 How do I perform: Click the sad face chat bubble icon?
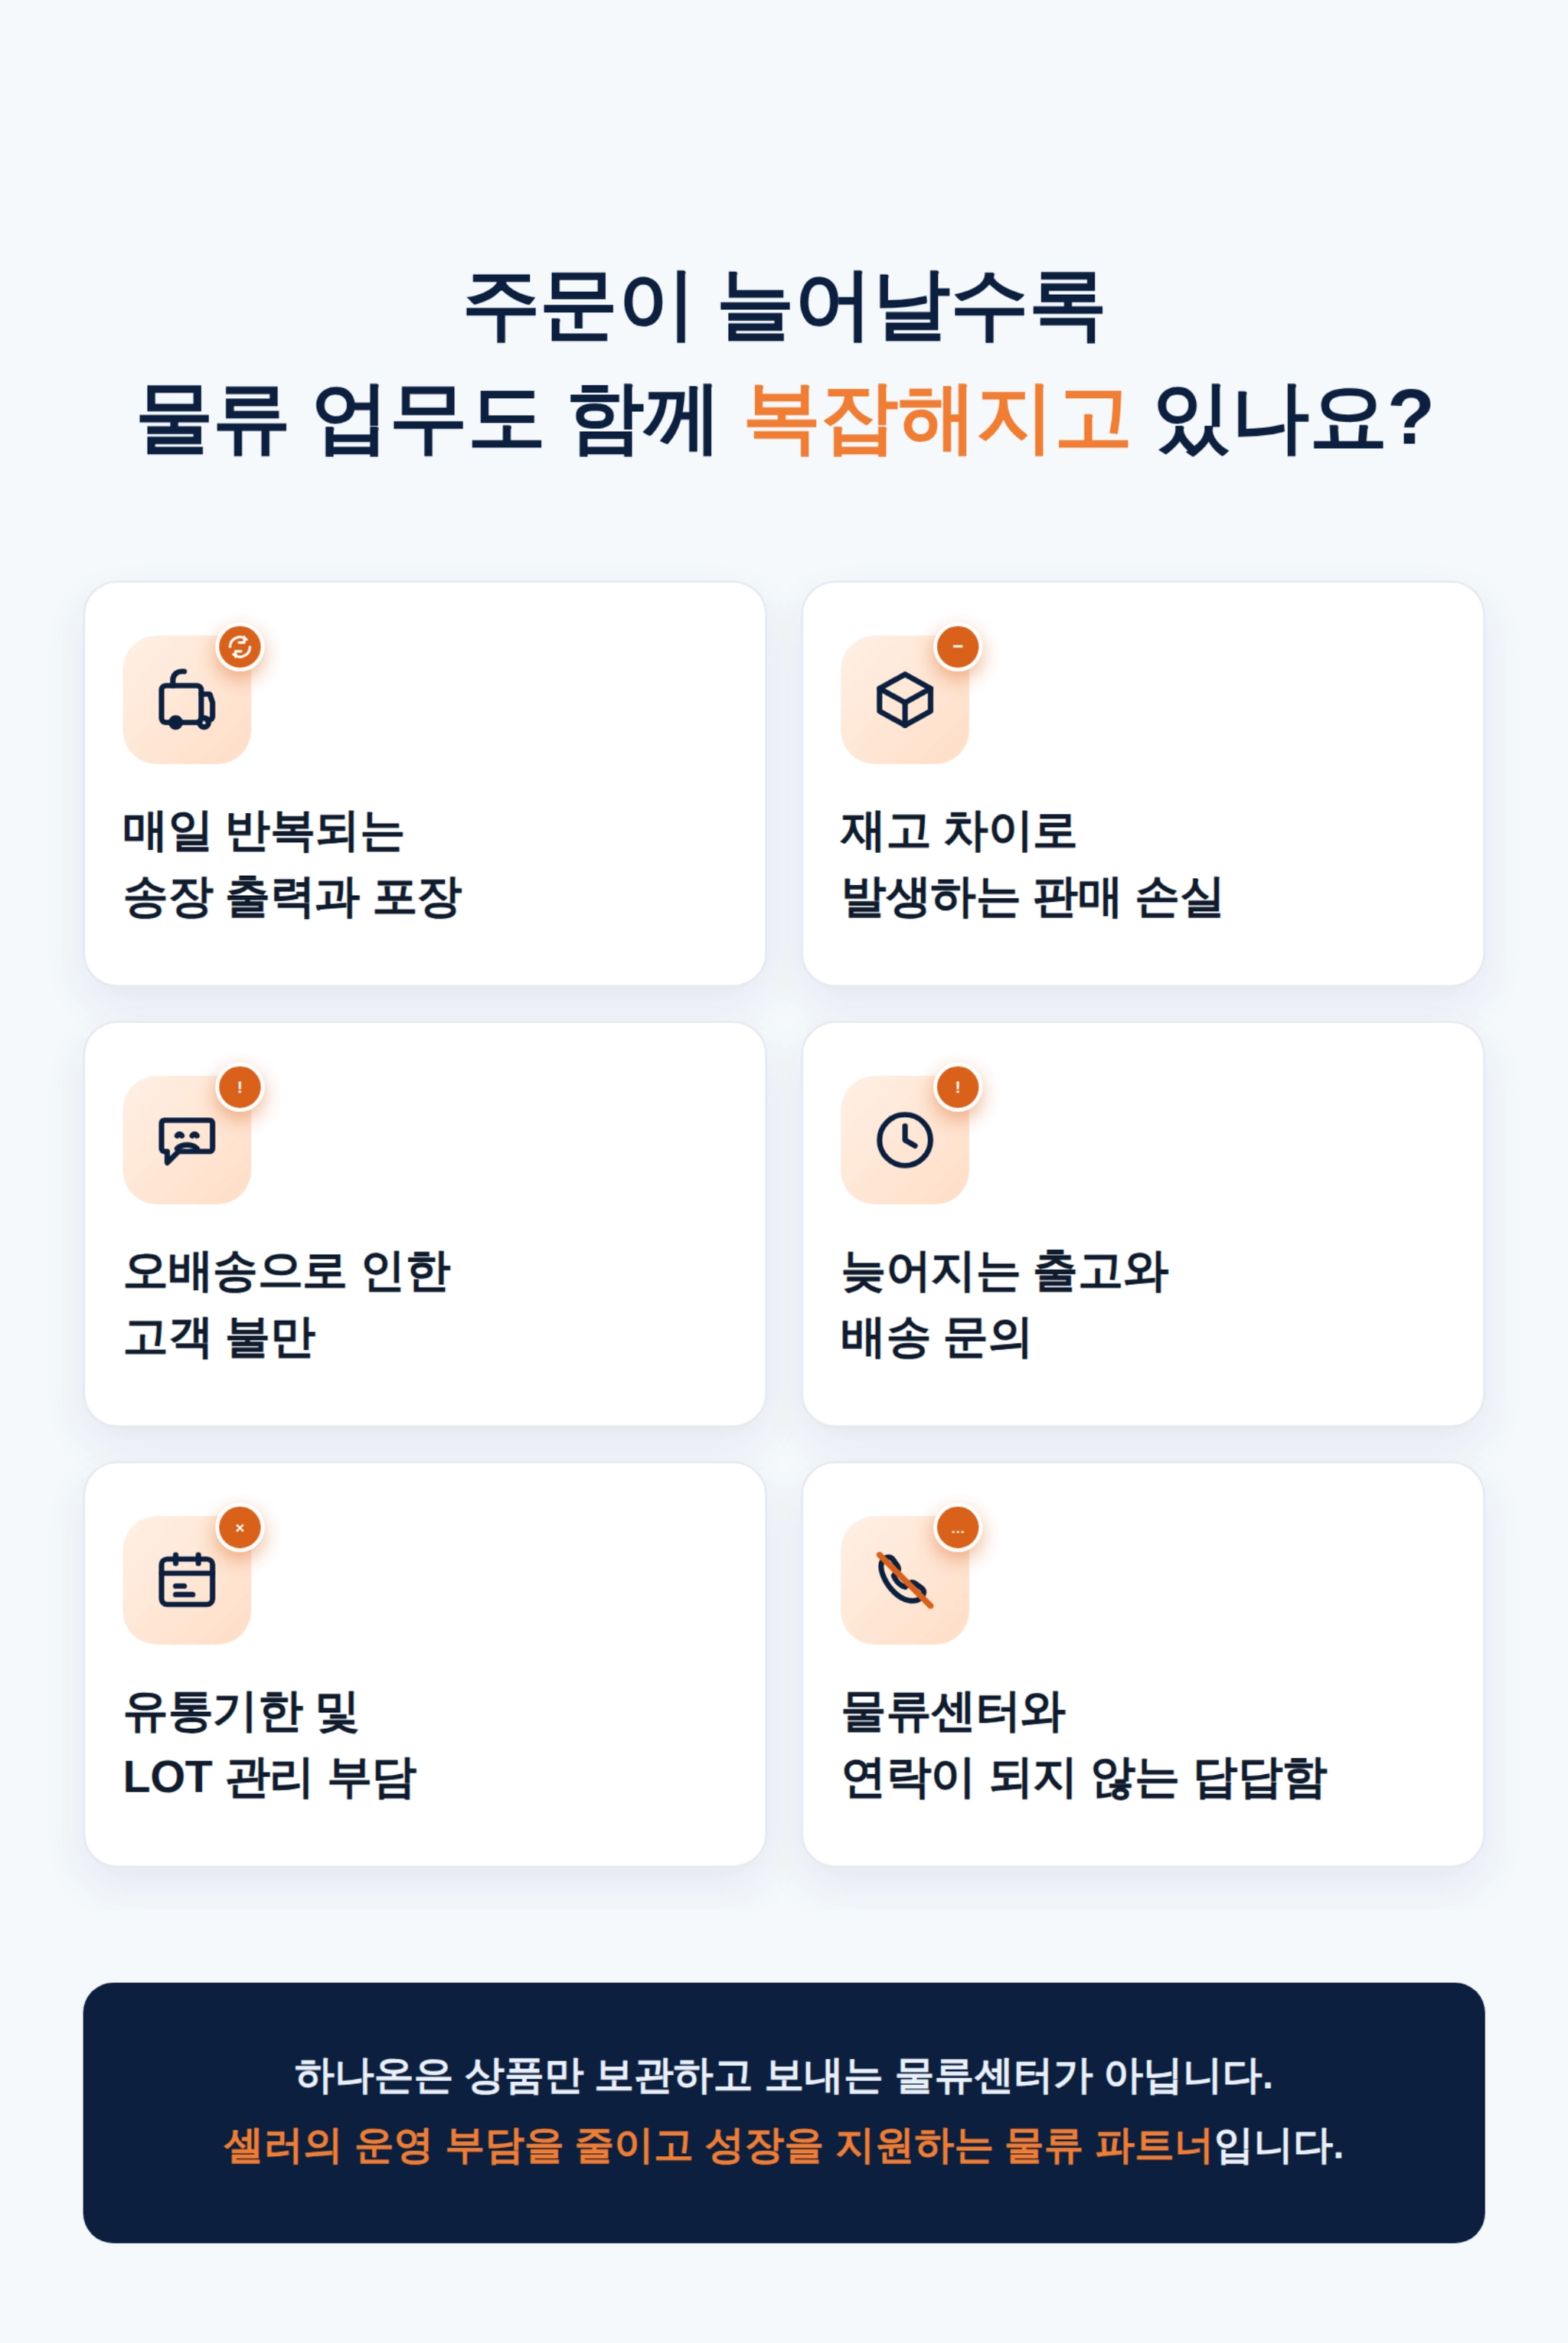pos(187,1140)
